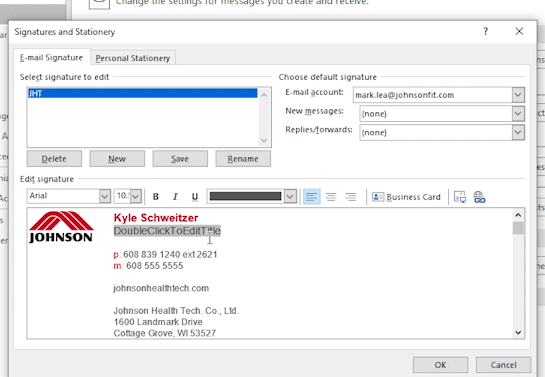The width and height of the screenshot is (545, 377).
Task: Toggle italic formatting in signature toolbar
Action: tap(175, 197)
